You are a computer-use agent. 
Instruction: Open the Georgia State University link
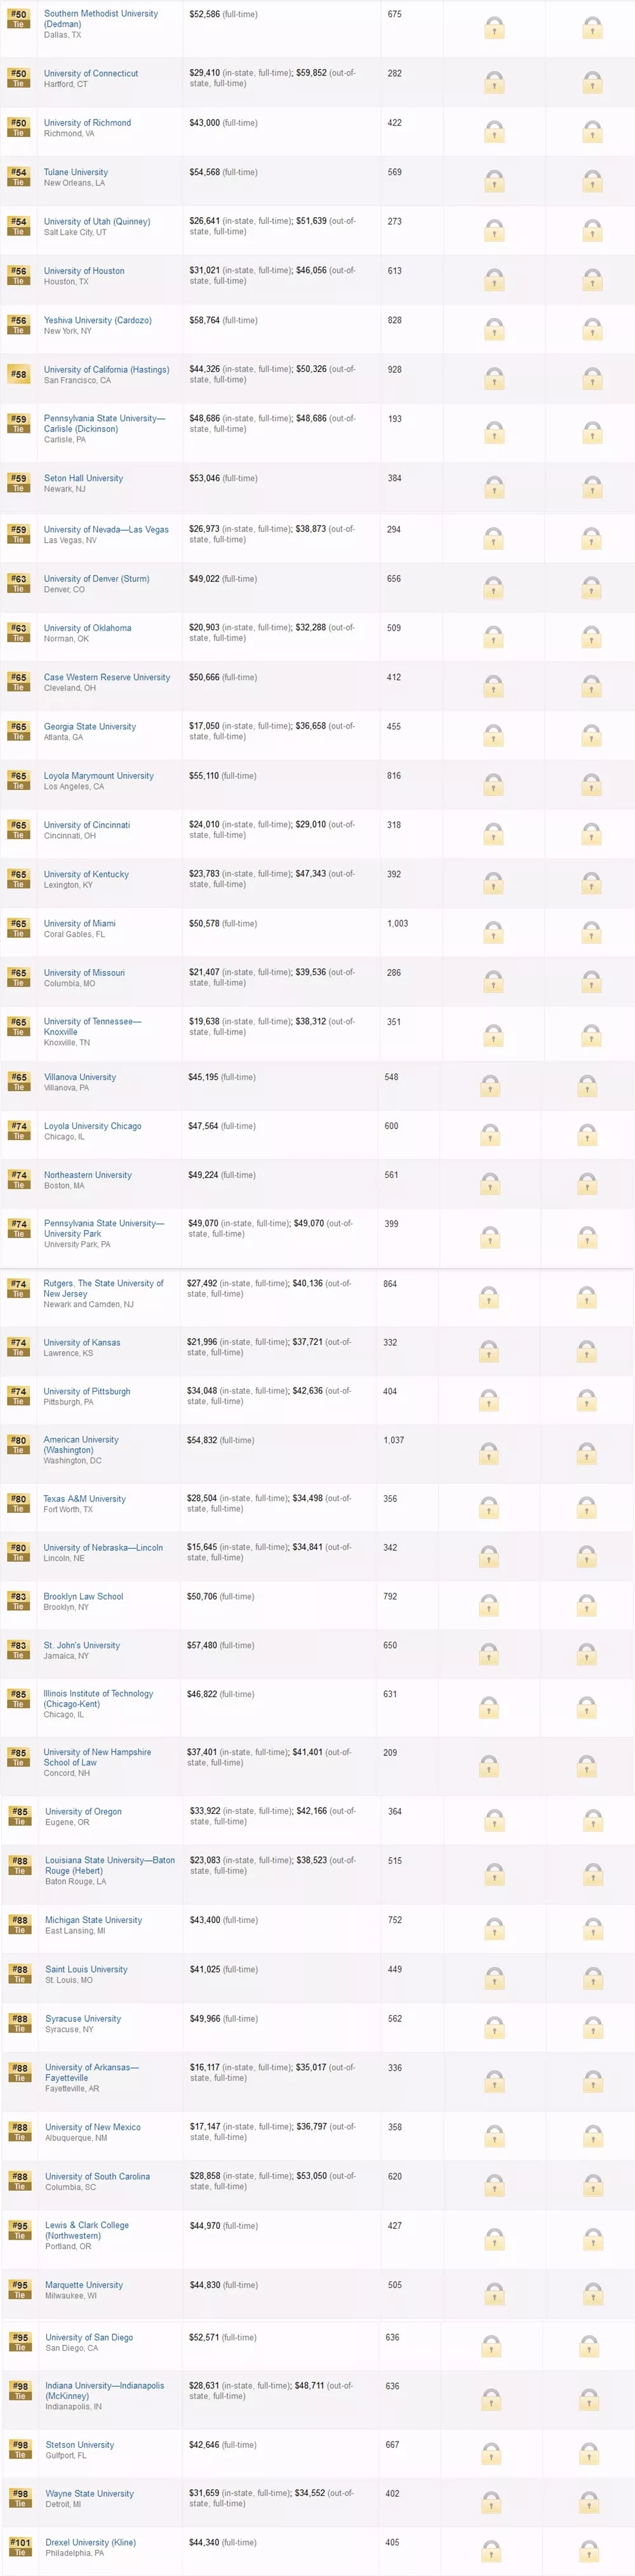90,727
